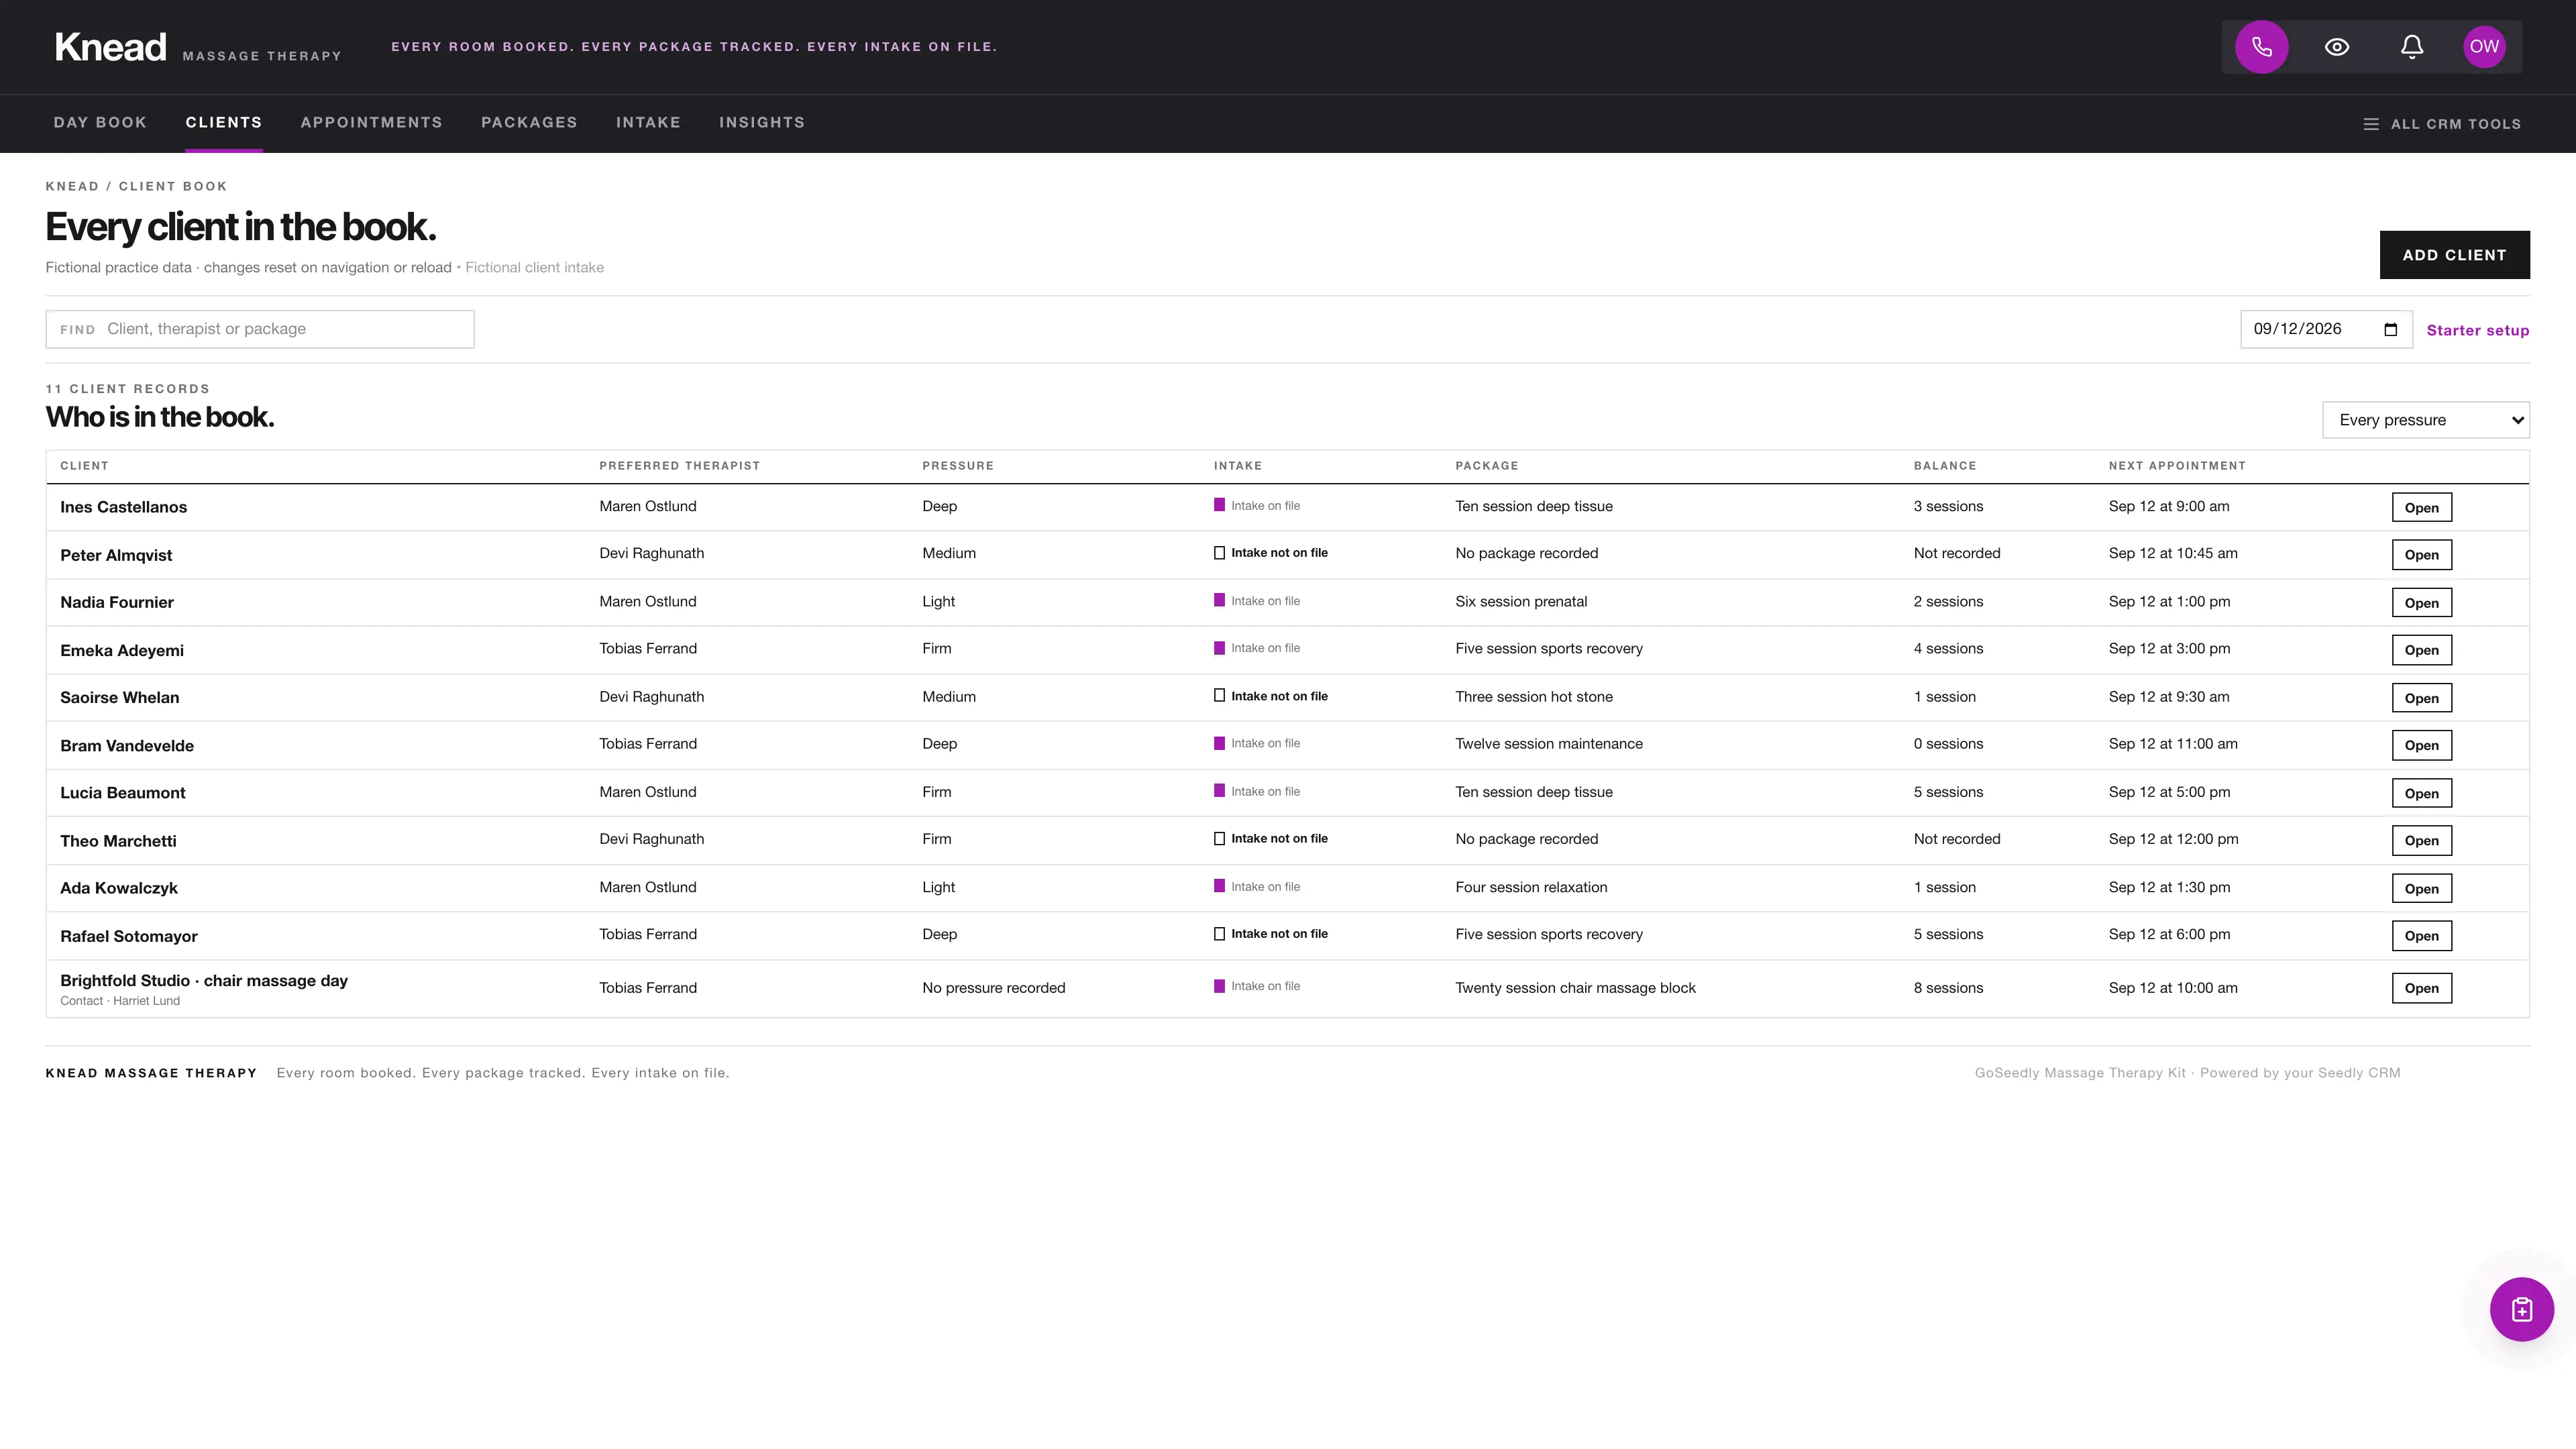Click intake marker for Nadia Fournier
Viewport: 2576px width, 1449px height.
click(x=1219, y=600)
